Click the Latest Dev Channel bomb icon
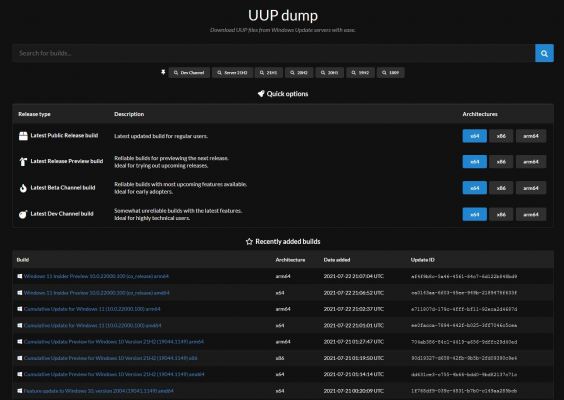Image resolution: width=564 pixels, height=400 pixels. tap(23, 214)
